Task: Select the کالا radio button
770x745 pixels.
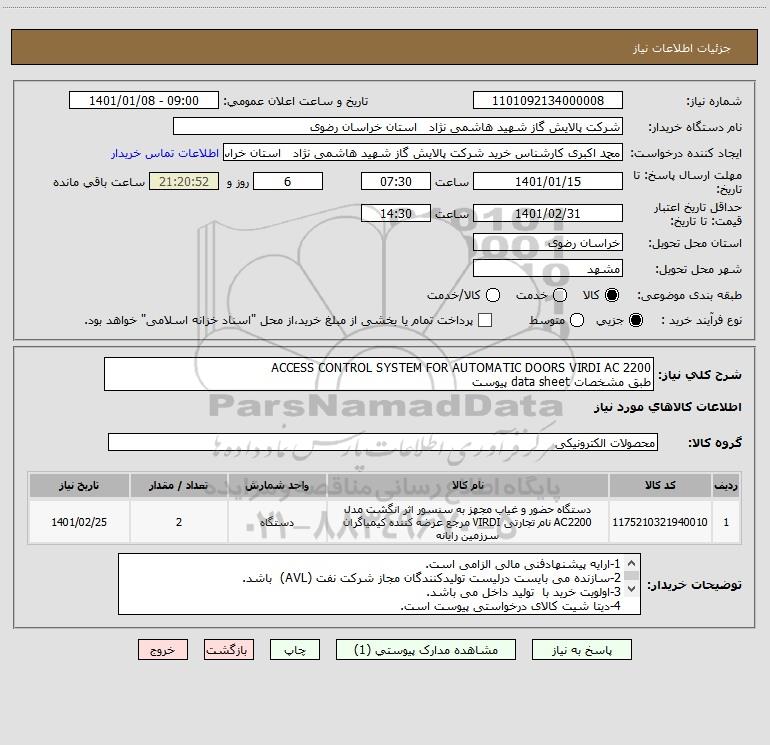Action: [x=612, y=295]
